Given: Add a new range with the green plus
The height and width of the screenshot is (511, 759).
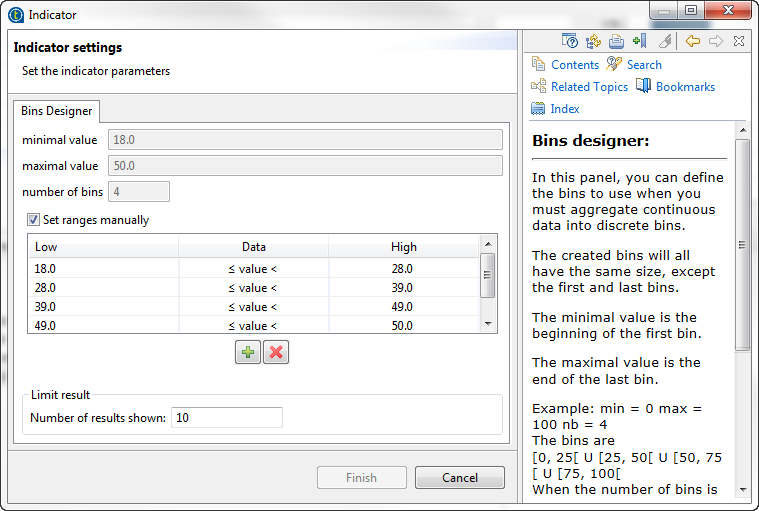Looking at the screenshot, I should (x=248, y=352).
